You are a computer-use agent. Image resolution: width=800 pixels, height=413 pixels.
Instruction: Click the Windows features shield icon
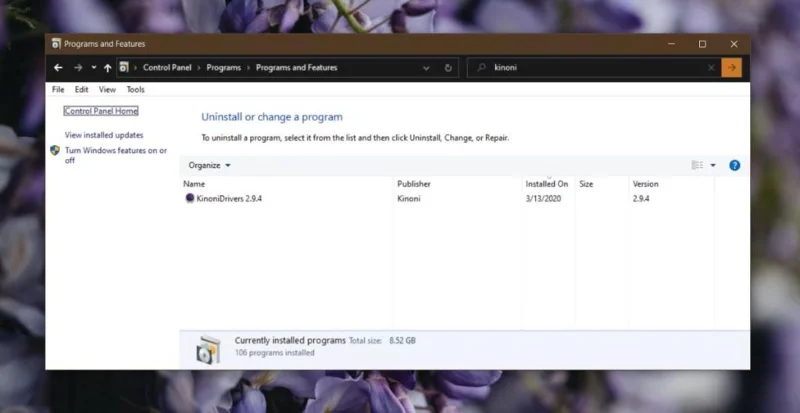click(x=55, y=150)
